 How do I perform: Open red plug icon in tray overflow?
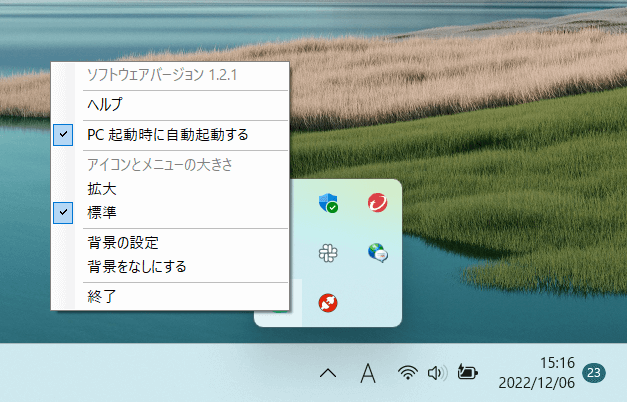(328, 303)
